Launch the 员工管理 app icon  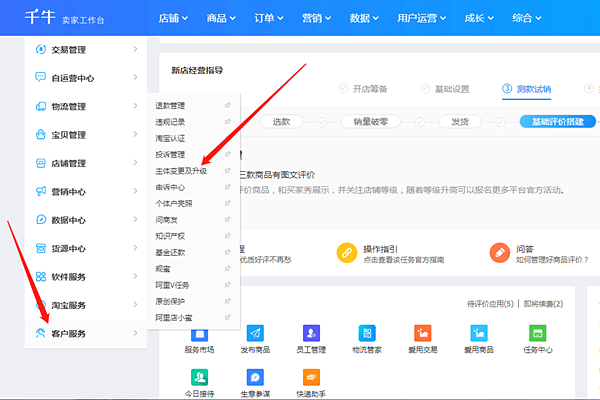(311, 333)
